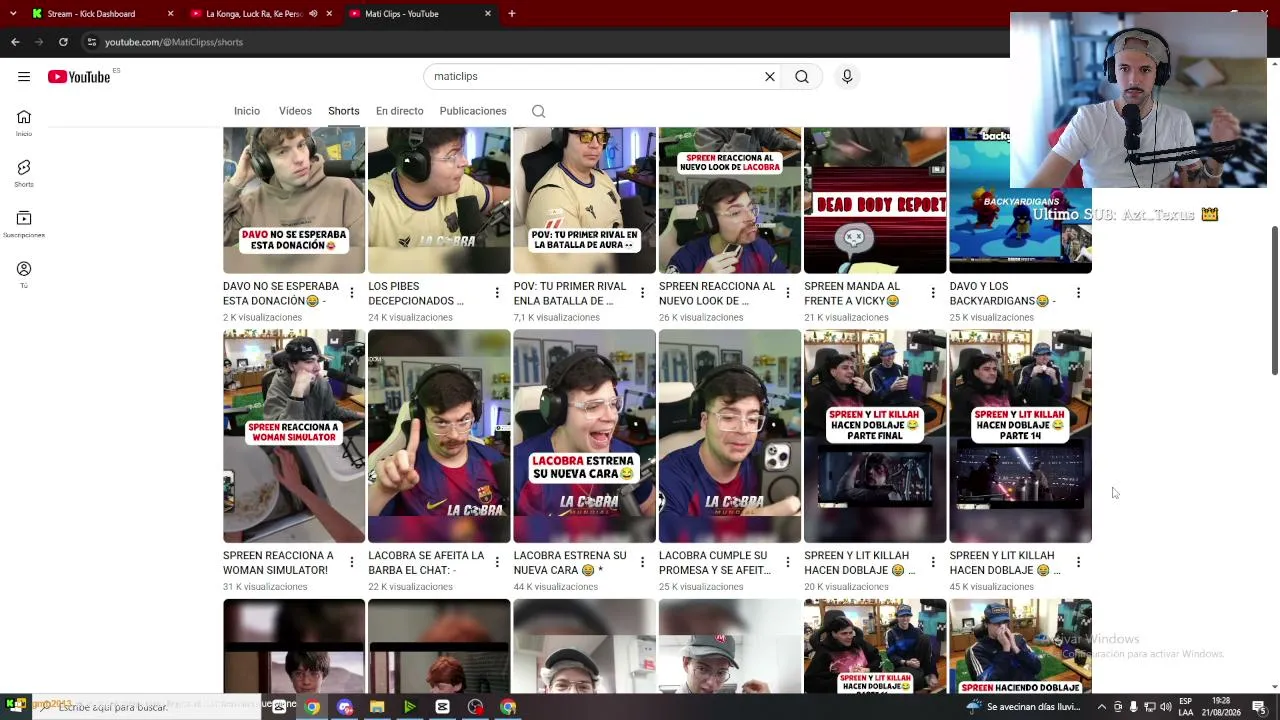The height and width of the screenshot is (720, 1280).
Task: Open options for POV: TU PRIMER RIVAL short
Action: 642,293
